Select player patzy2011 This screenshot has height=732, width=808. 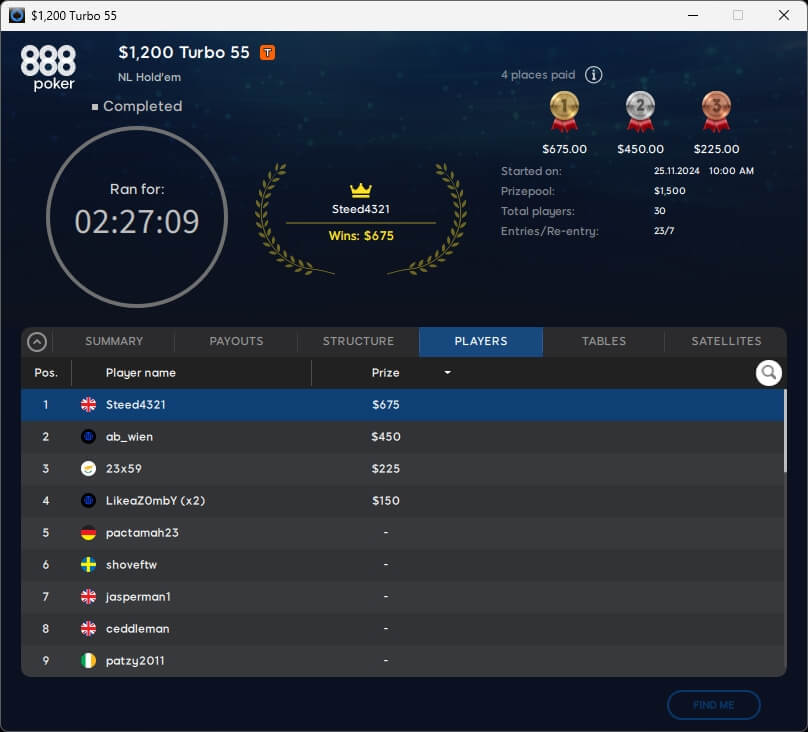tap(402, 660)
